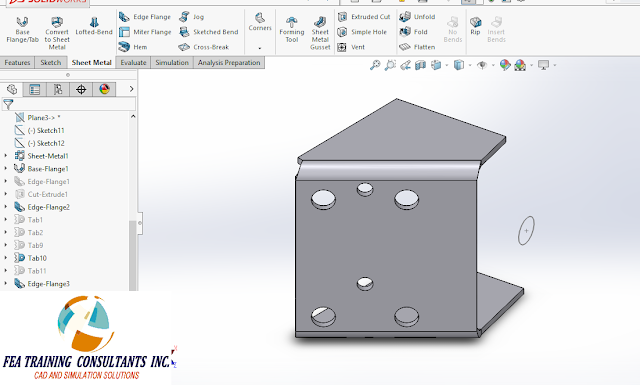Viewport: 640px width, 385px height.
Task: Toggle the Unfold command
Action: [x=417, y=17]
